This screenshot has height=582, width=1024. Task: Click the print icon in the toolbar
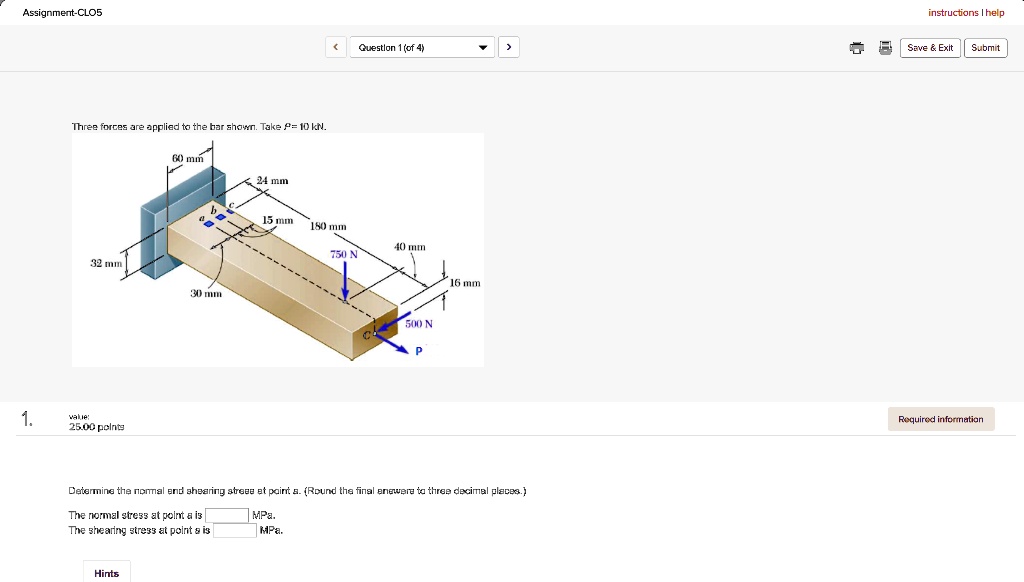(857, 47)
